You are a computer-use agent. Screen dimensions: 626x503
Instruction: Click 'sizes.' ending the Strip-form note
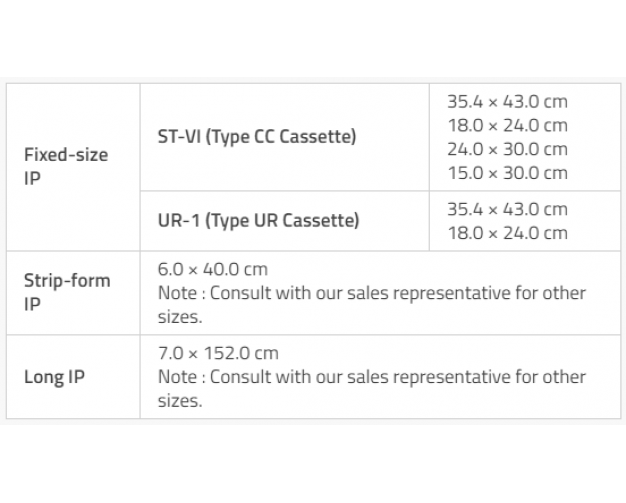[180, 317]
